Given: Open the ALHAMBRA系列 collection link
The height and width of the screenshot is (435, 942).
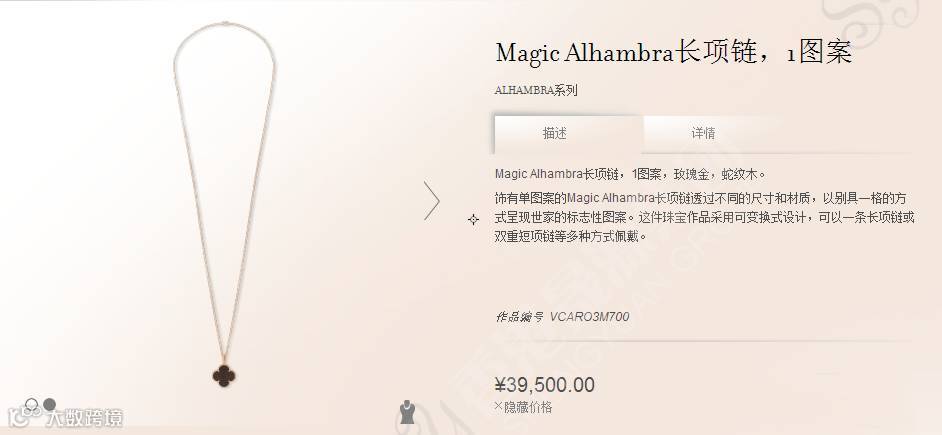Looking at the screenshot, I should (x=536, y=91).
